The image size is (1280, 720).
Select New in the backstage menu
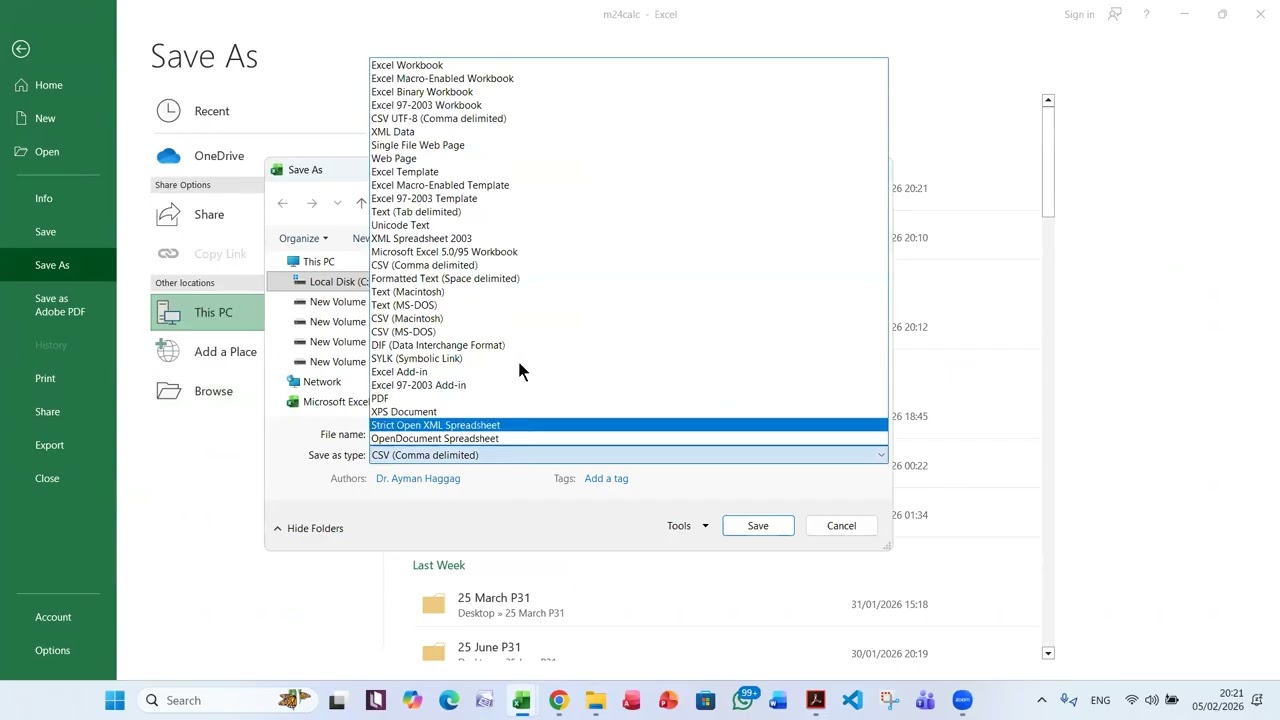[45, 118]
